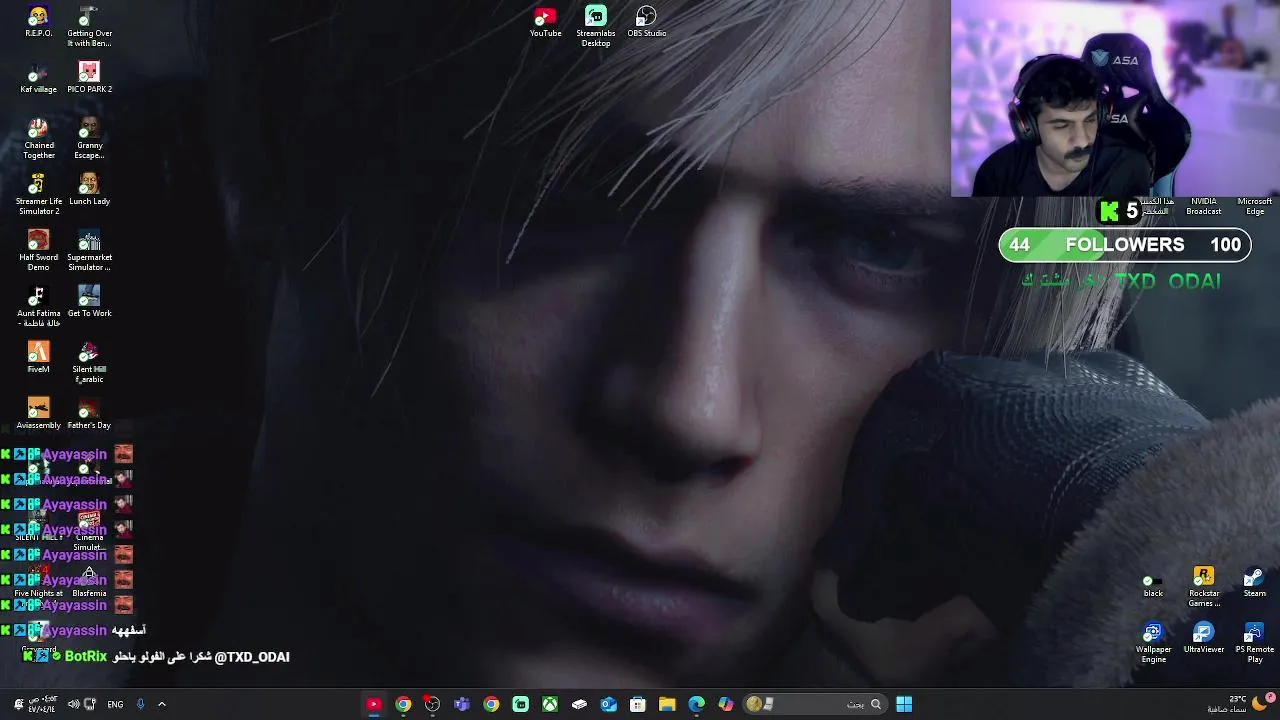Select Silent Hill f_arabic desktop icon

click(89, 363)
